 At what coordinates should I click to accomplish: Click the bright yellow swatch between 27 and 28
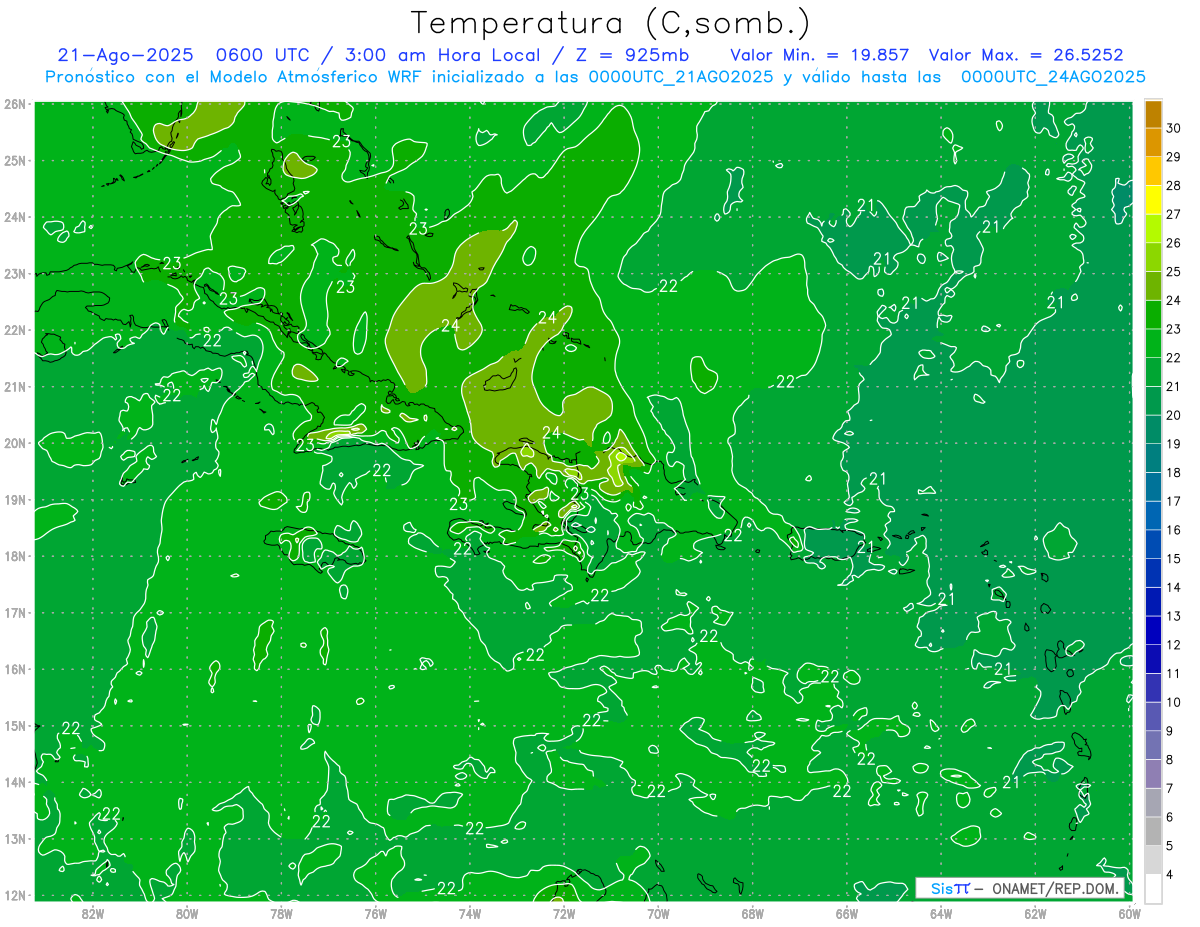pos(1153,200)
